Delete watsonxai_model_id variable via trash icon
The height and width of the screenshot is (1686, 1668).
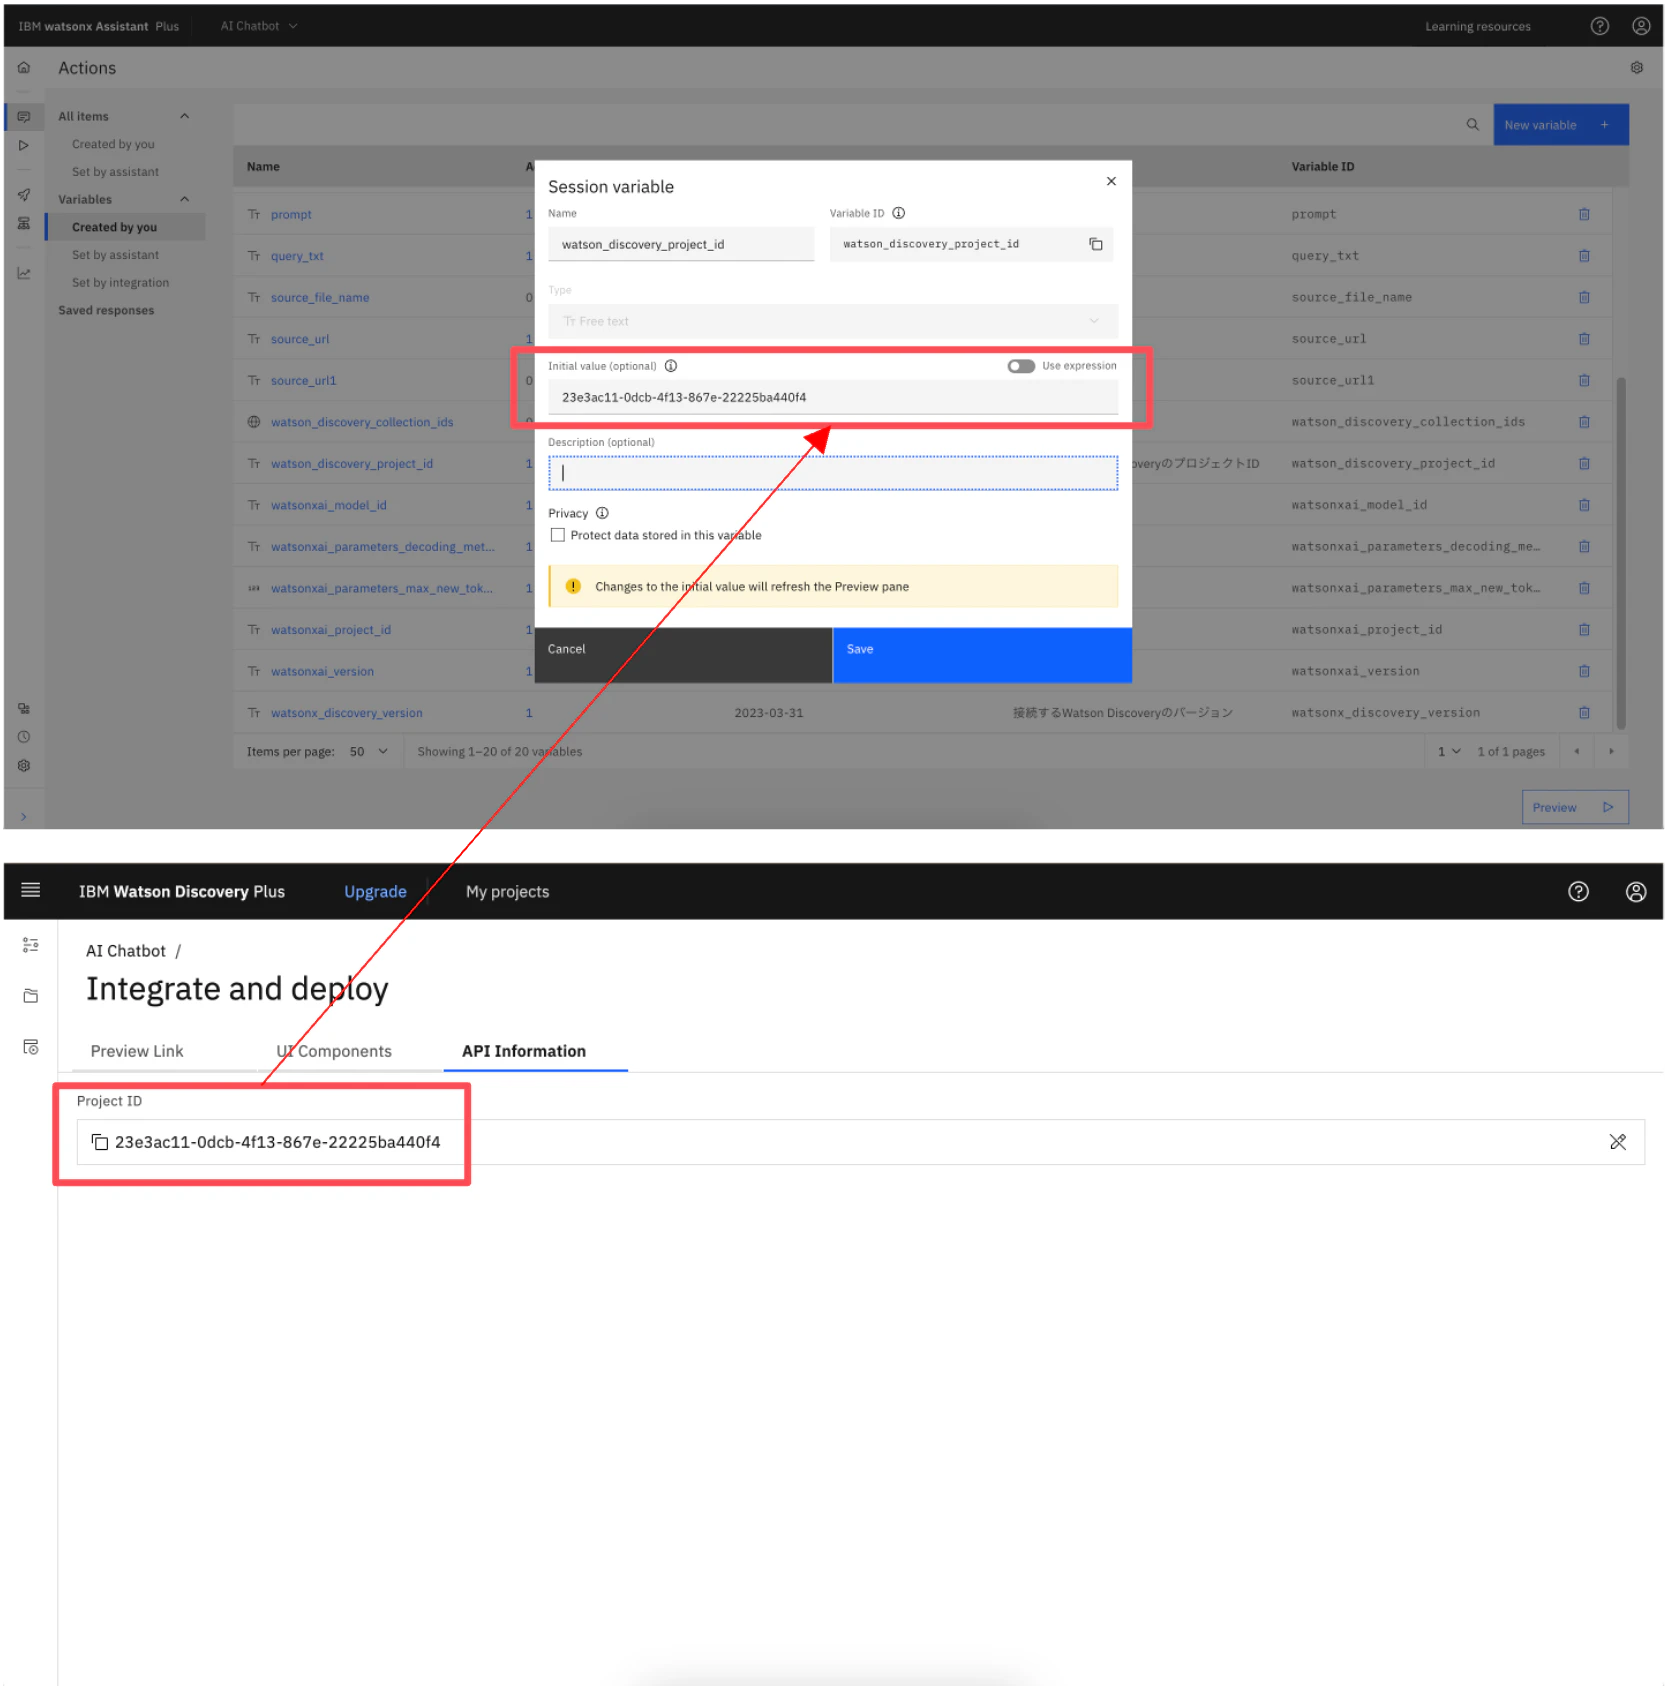(x=1583, y=505)
